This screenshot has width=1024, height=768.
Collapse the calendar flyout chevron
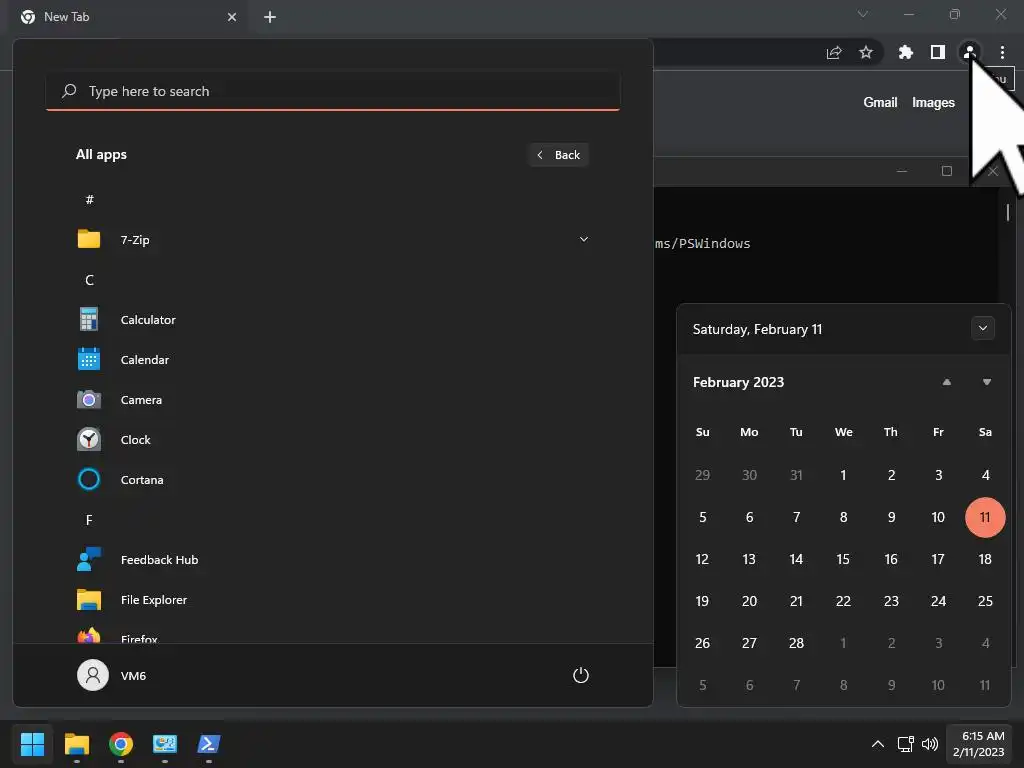click(x=983, y=328)
